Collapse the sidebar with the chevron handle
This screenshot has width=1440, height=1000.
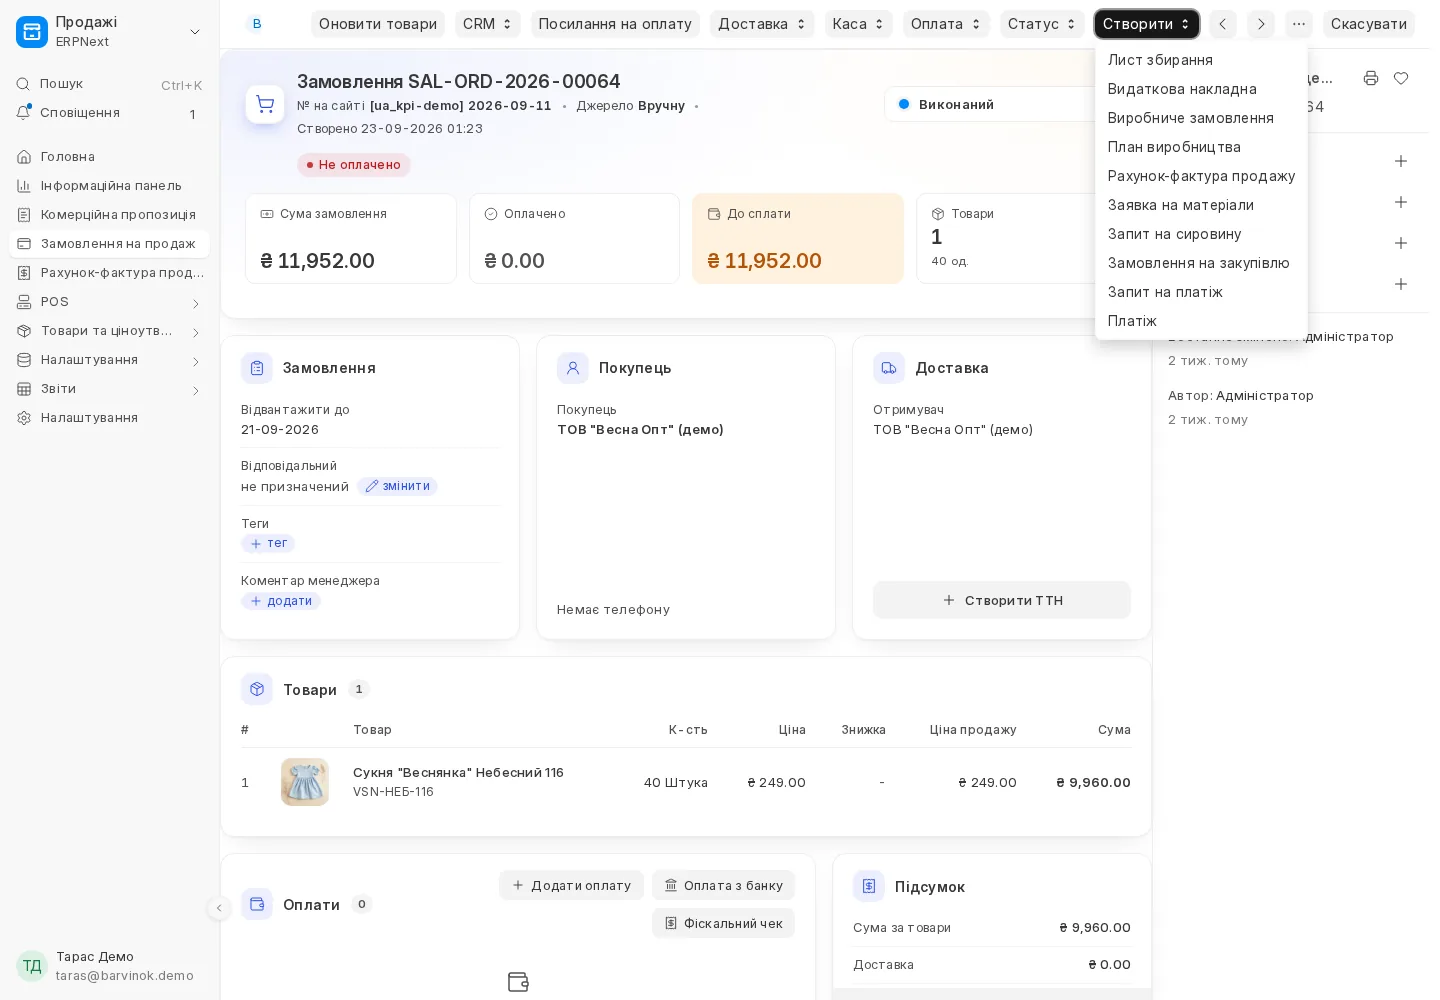[x=219, y=908]
